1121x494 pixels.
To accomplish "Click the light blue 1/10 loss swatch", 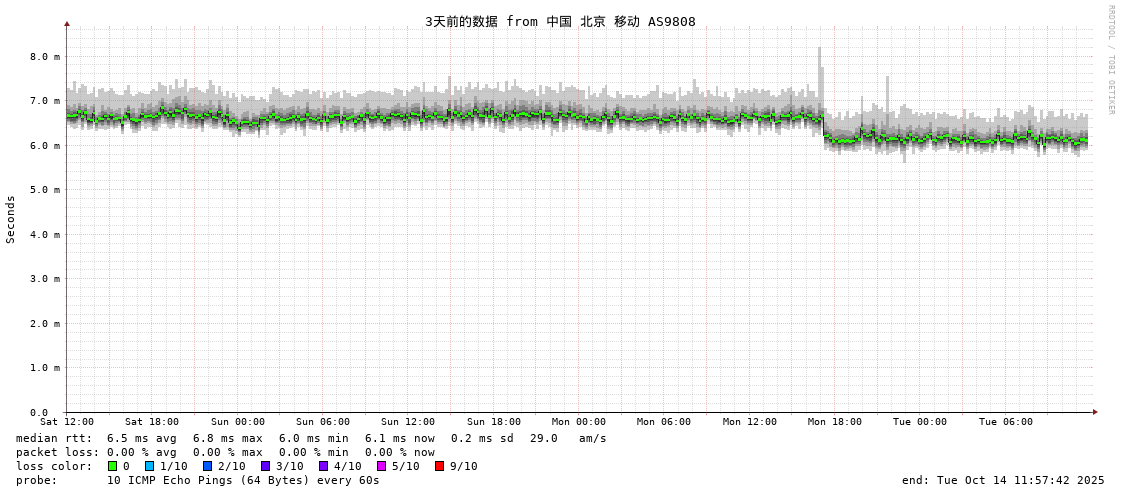I will (149, 466).
